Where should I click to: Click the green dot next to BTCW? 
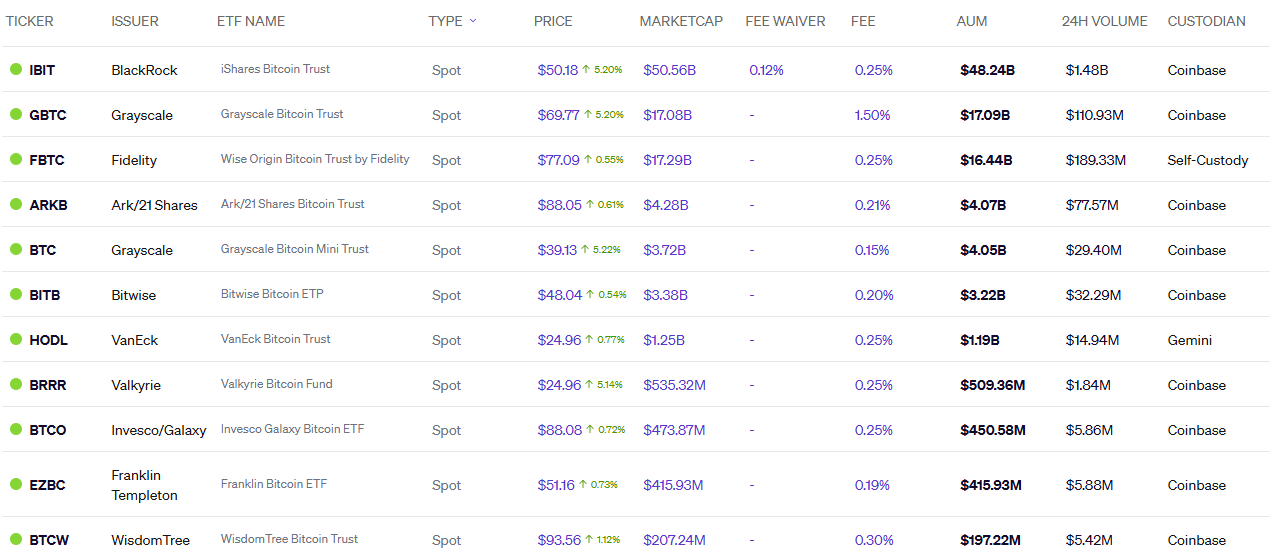click(x=16, y=539)
